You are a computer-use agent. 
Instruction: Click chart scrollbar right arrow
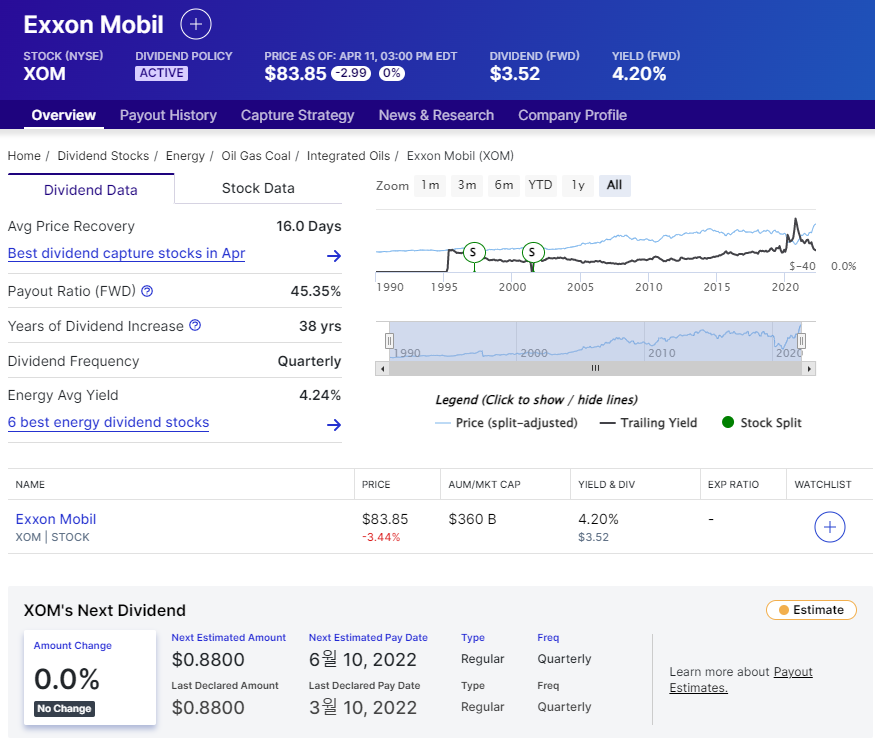click(809, 369)
